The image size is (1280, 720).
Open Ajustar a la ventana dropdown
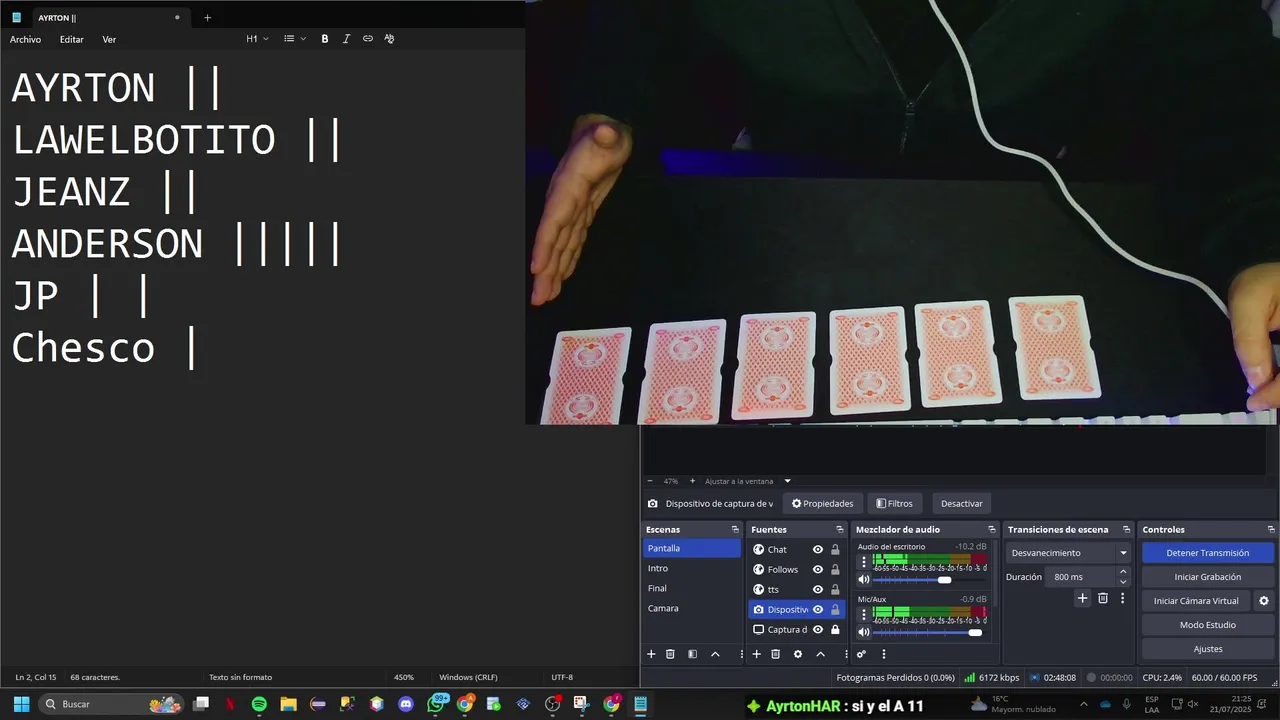[747, 481]
